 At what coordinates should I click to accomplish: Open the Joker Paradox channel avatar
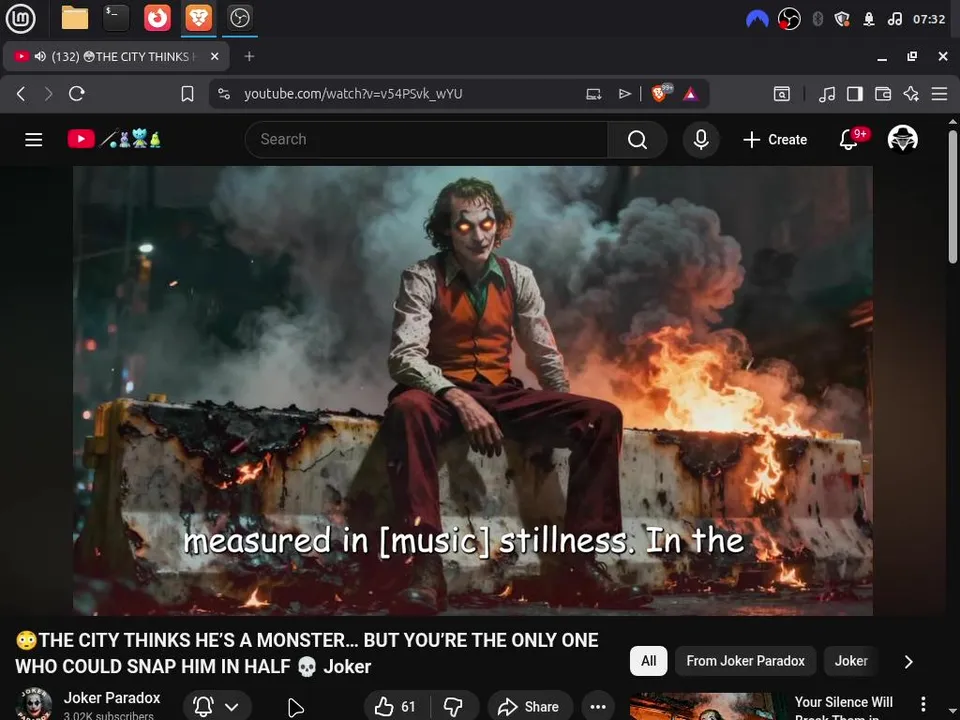[34, 704]
